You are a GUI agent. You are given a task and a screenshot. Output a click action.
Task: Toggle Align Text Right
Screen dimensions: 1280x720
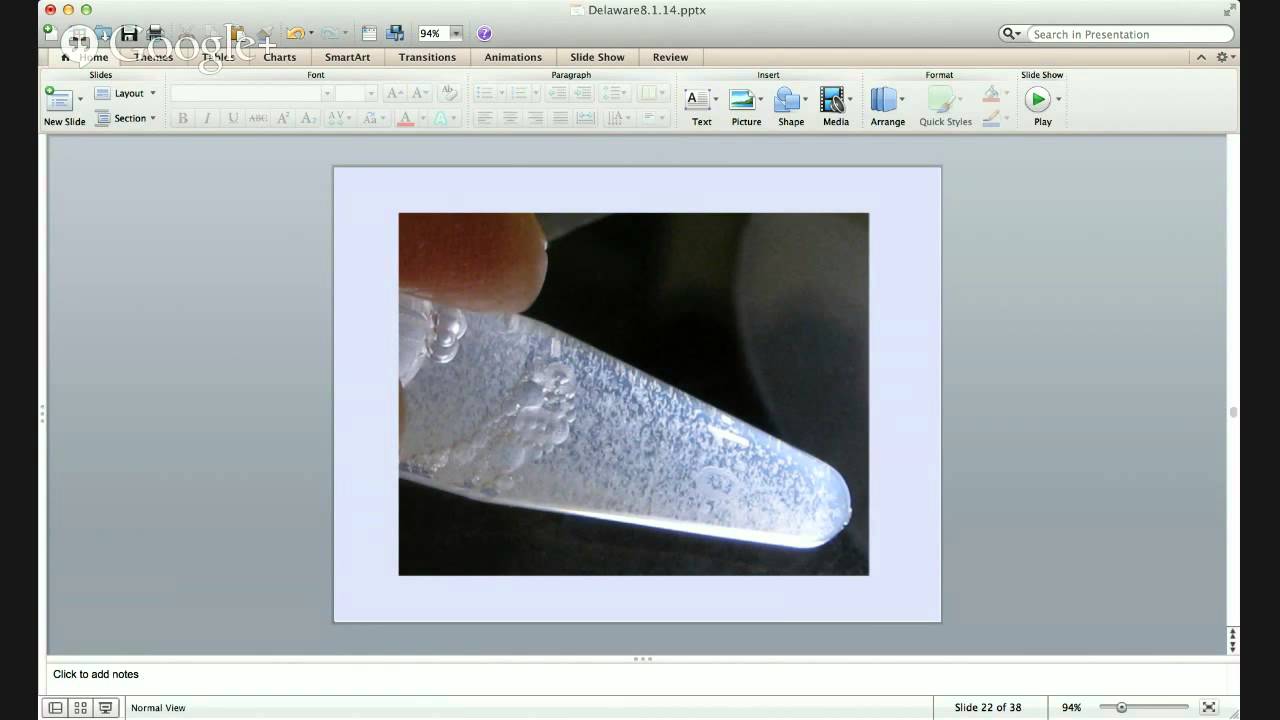(535, 118)
